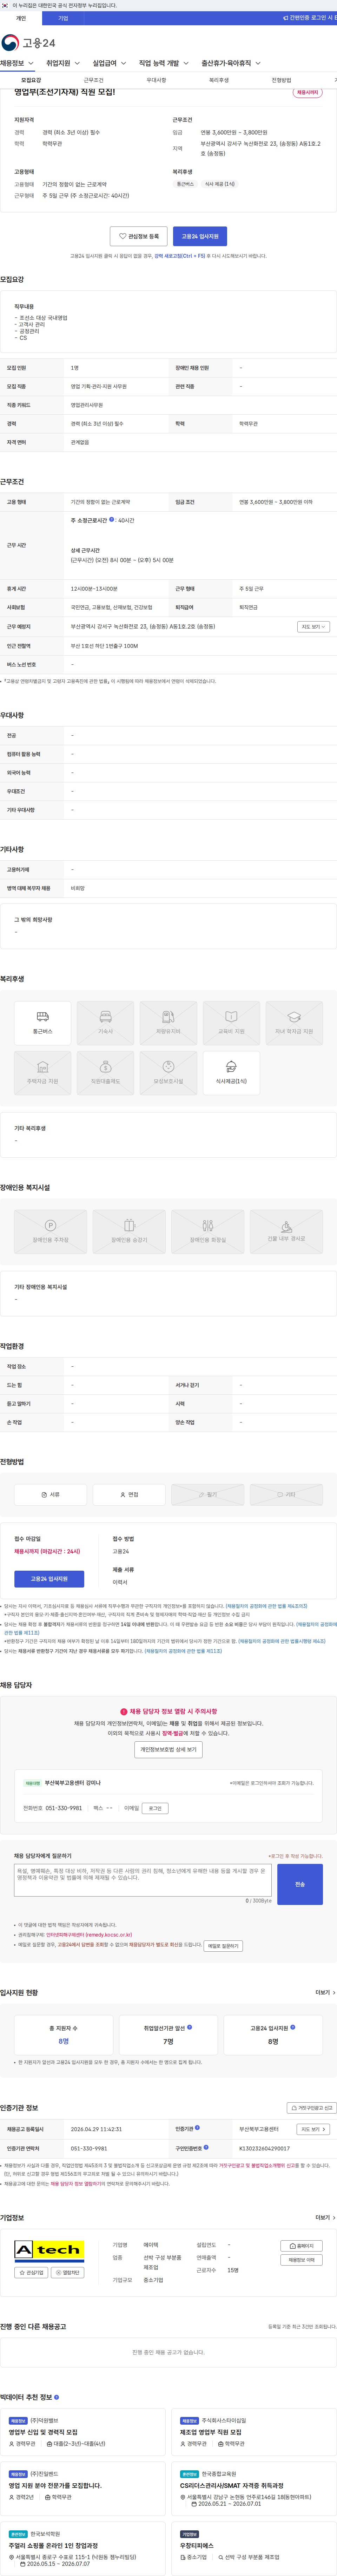Screen dimensions: 337x2576
Task: Select the 개인 tab at top
Action: (21, 18)
